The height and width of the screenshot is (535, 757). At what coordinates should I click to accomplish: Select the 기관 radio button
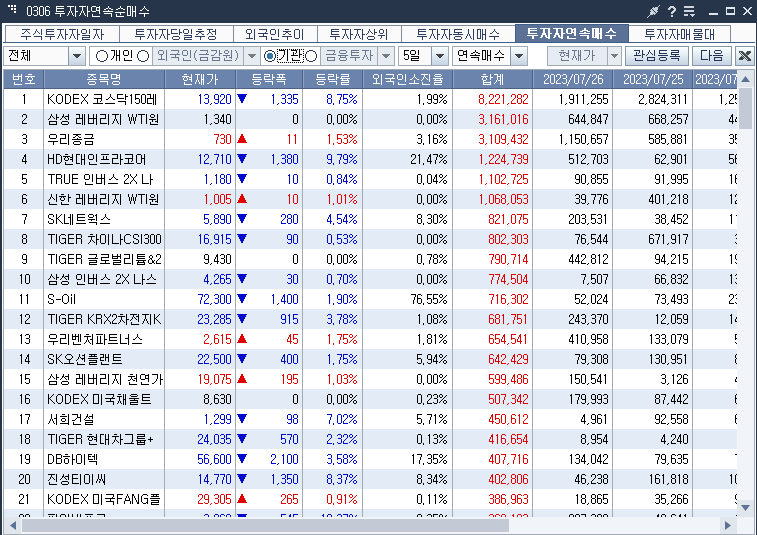coord(270,56)
